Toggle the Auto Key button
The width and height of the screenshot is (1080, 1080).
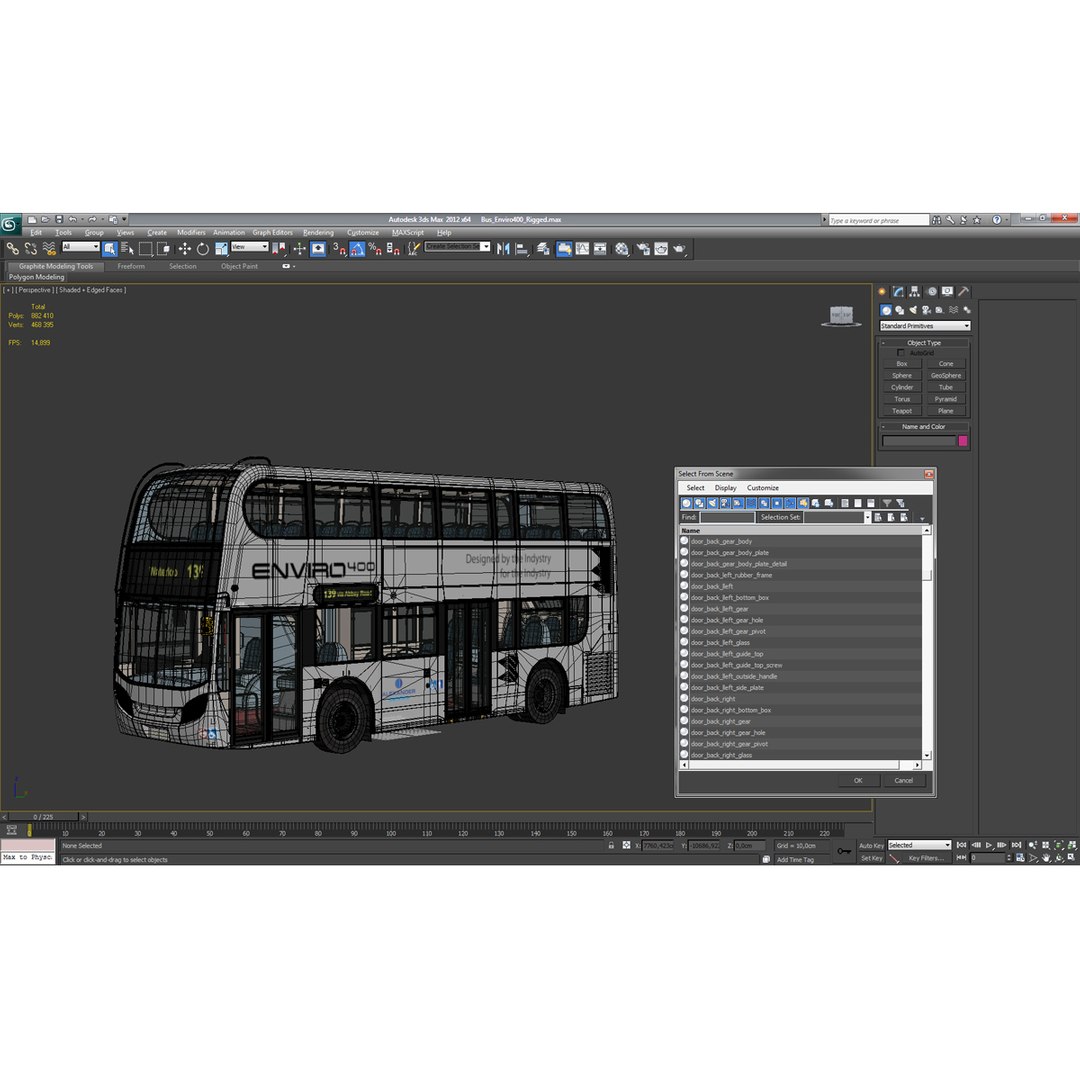click(871, 845)
